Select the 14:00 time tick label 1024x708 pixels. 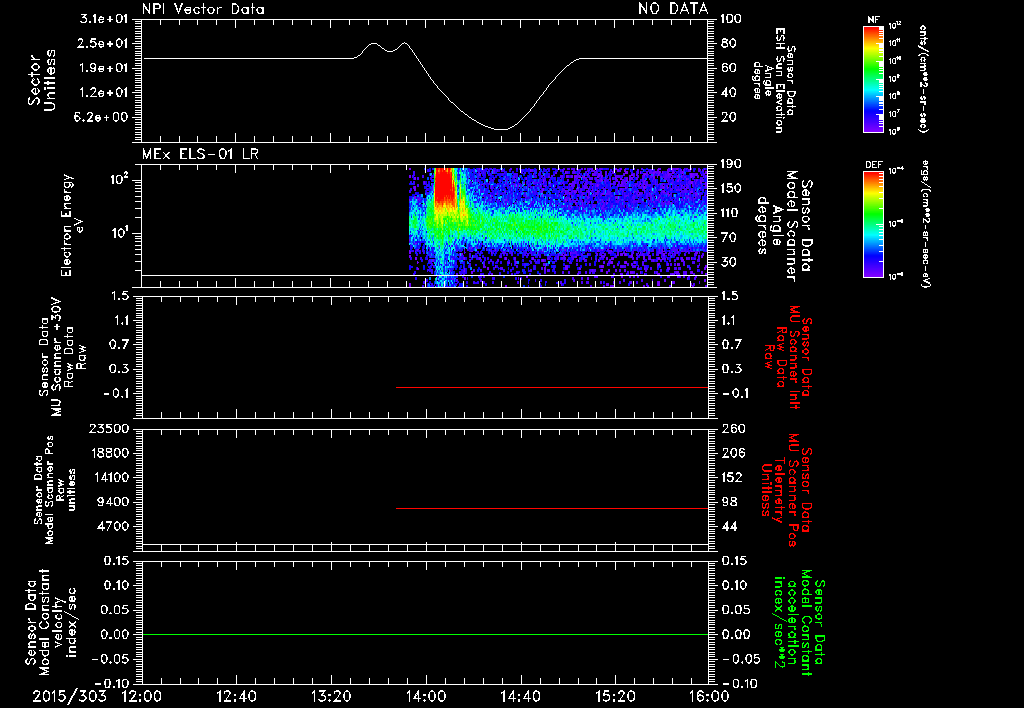pos(426,696)
